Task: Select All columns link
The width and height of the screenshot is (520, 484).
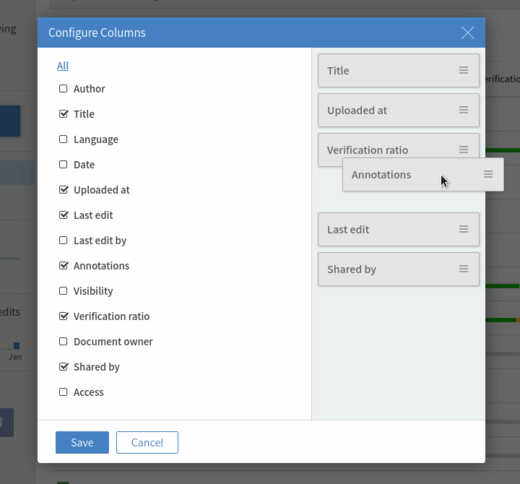Action: point(63,66)
